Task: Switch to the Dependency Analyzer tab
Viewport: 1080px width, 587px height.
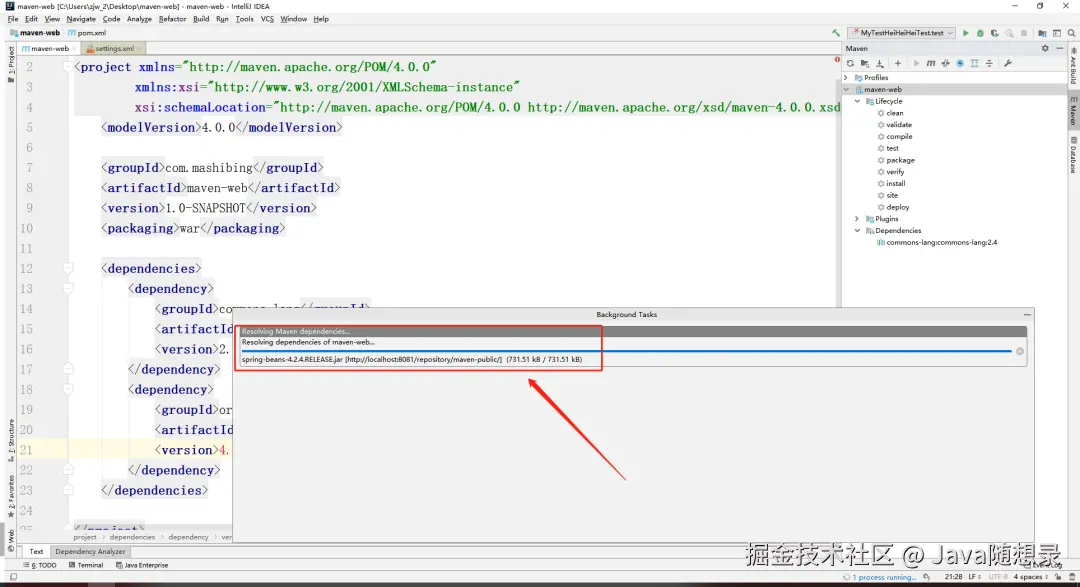Action: [x=90, y=552]
